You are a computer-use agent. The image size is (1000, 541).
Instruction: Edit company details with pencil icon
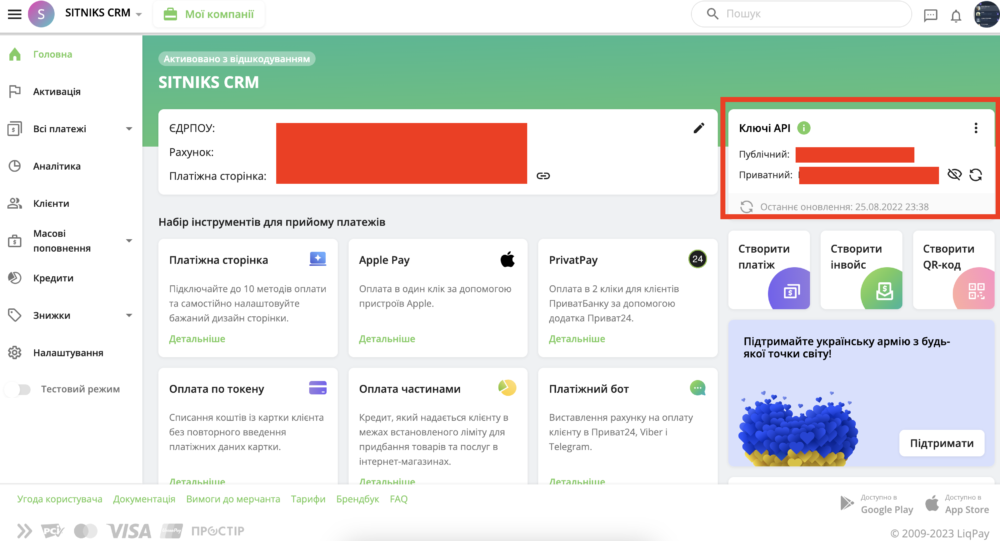tap(699, 128)
